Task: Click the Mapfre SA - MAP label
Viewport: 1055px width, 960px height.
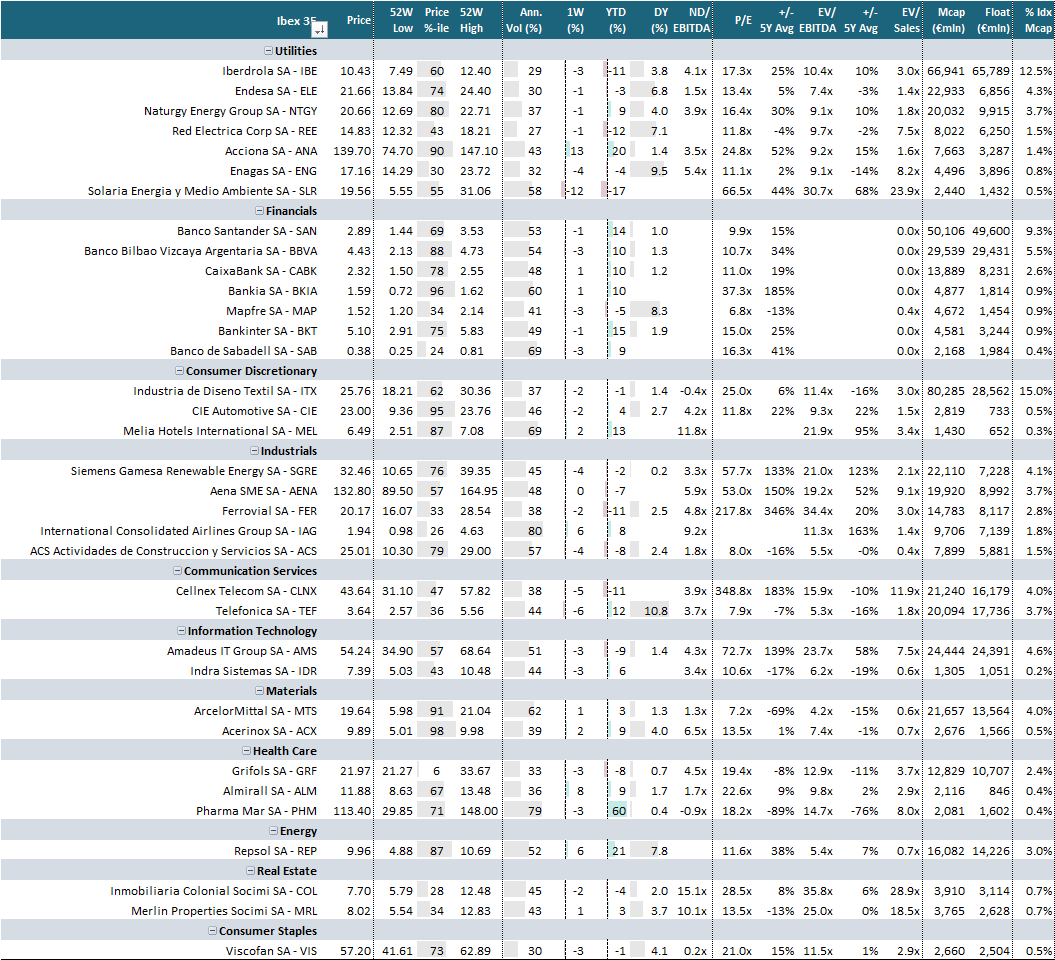Action: pyautogui.click(x=272, y=311)
